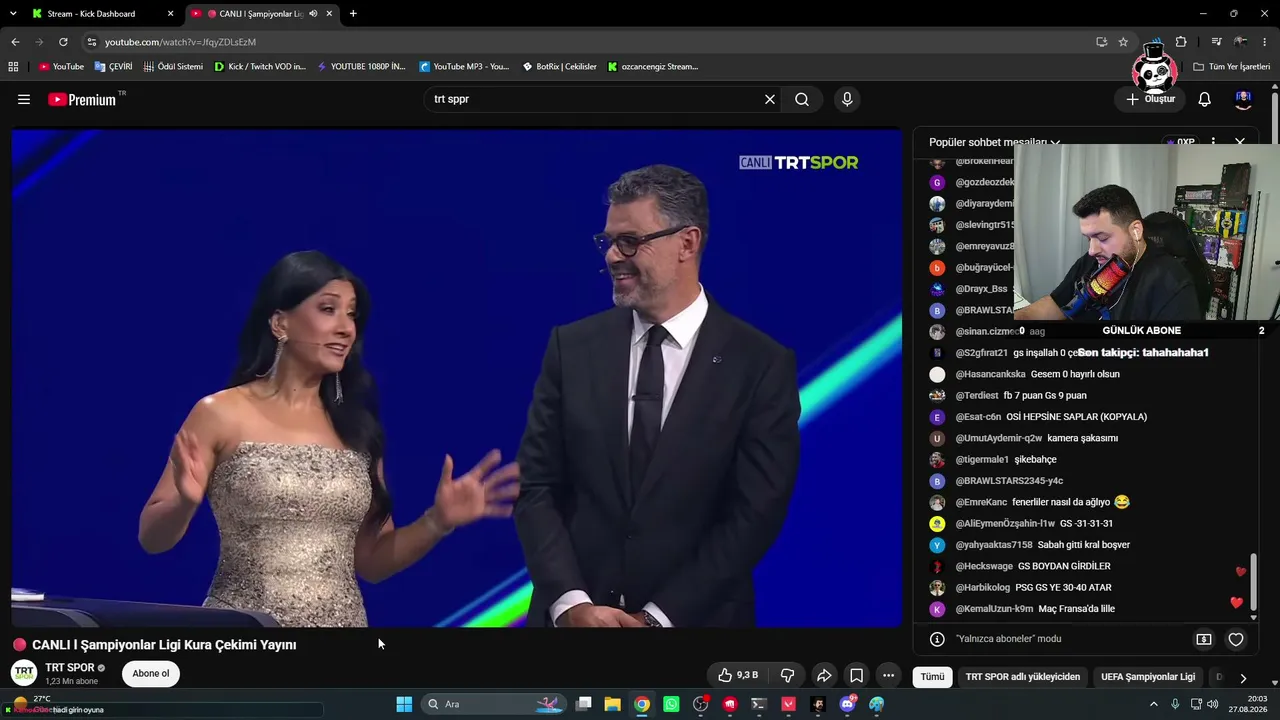Open the Kick / Twitch VOD bookmark
The width and height of the screenshot is (1280, 720).
(260, 67)
